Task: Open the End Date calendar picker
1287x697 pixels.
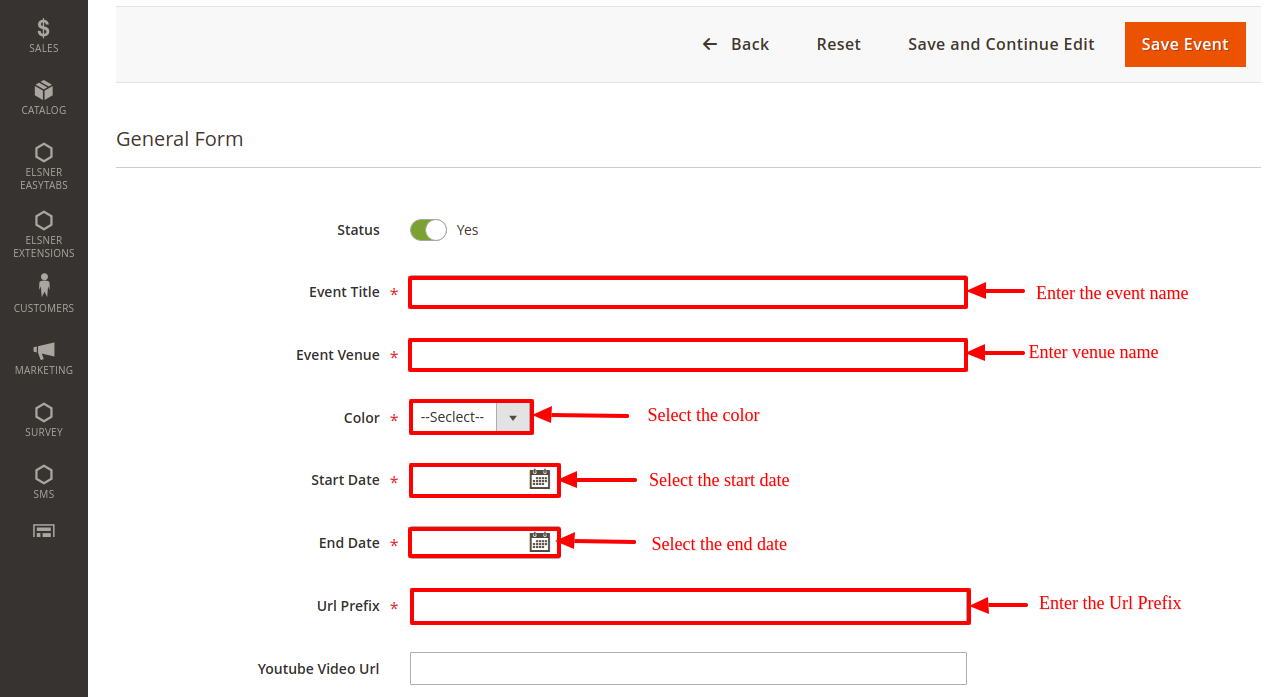Action: coord(539,543)
